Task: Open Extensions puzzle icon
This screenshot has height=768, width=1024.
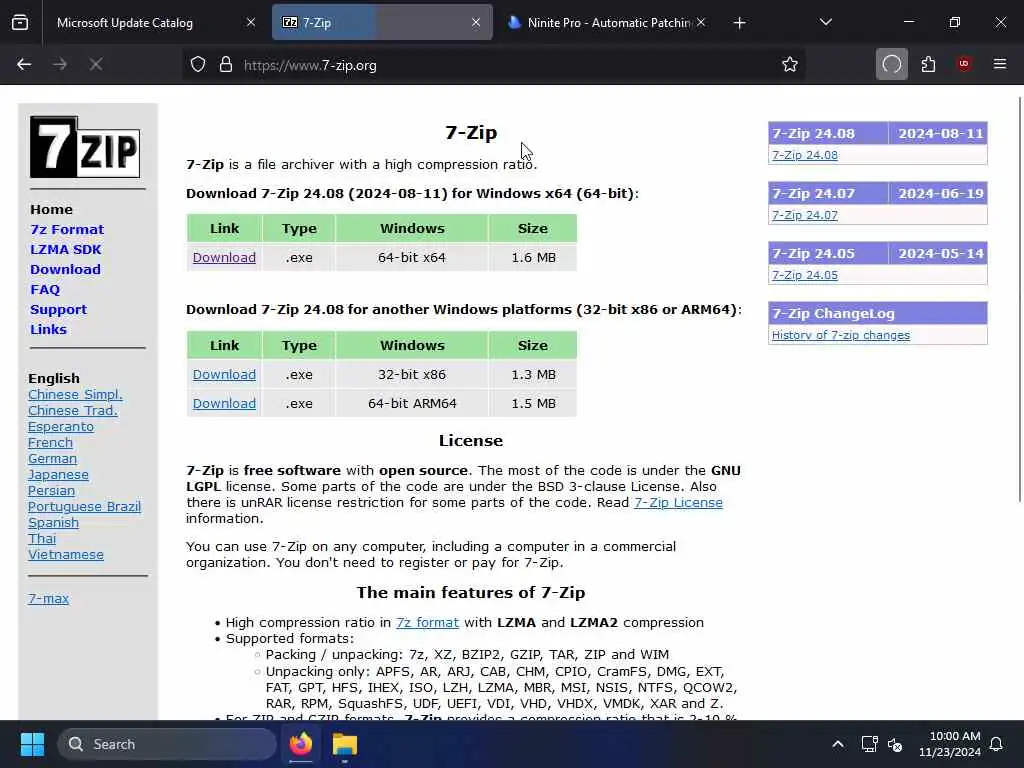Action: click(928, 64)
